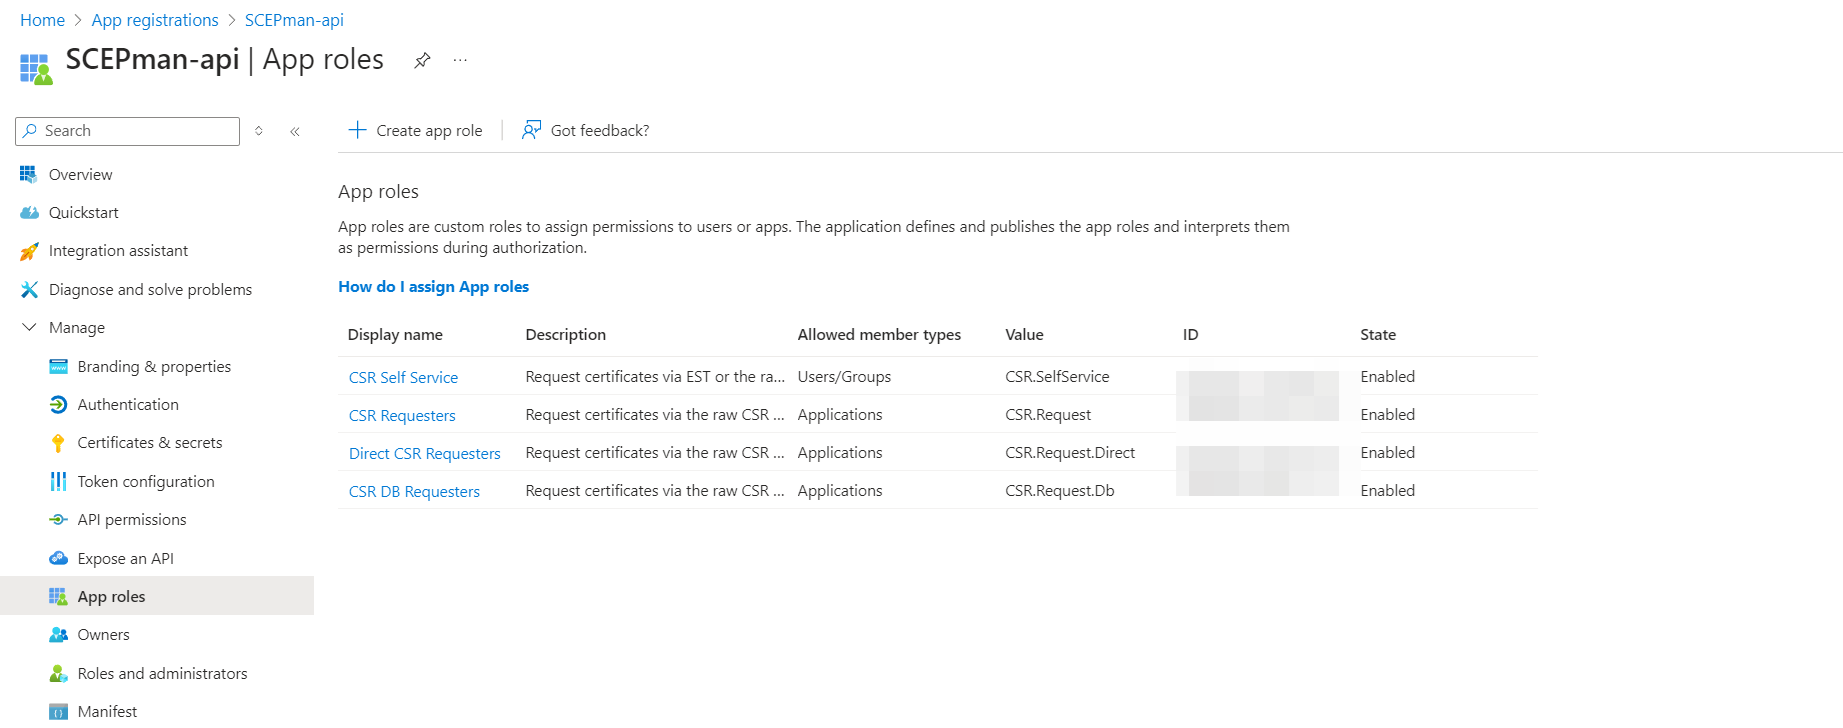This screenshot has height=728, width=1843.
Task: Toggle the sidebar menu expand/collapse arrows
Action: tap(259, 131)
